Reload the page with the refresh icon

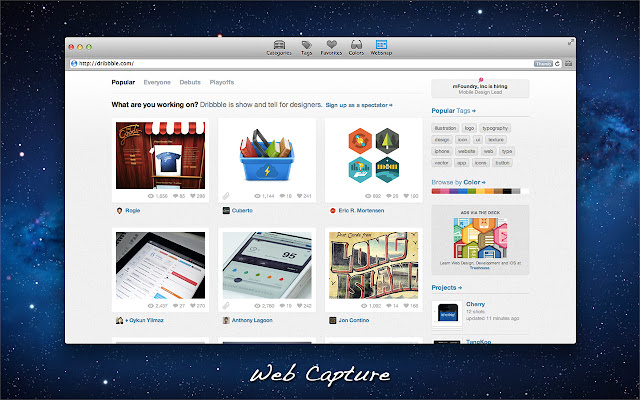(x=557, y=64)
